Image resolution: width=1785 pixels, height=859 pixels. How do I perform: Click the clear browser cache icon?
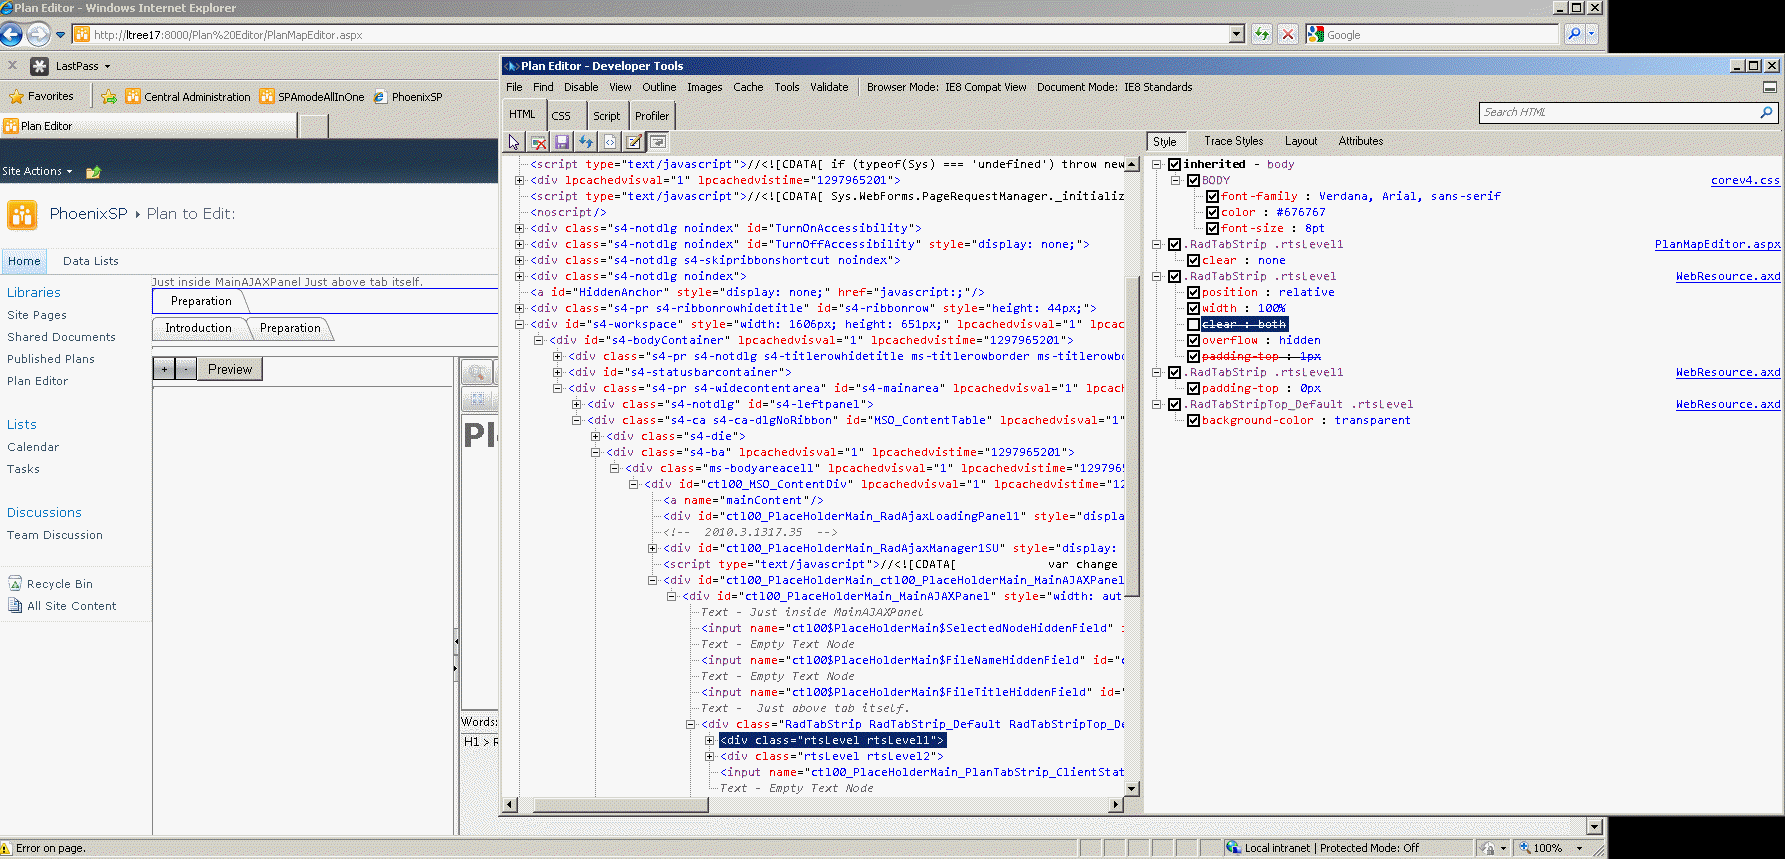click(538, 142)
